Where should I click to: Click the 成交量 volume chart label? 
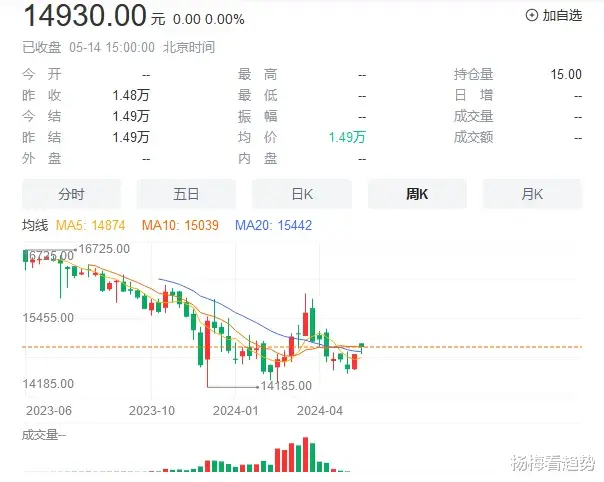44,435
